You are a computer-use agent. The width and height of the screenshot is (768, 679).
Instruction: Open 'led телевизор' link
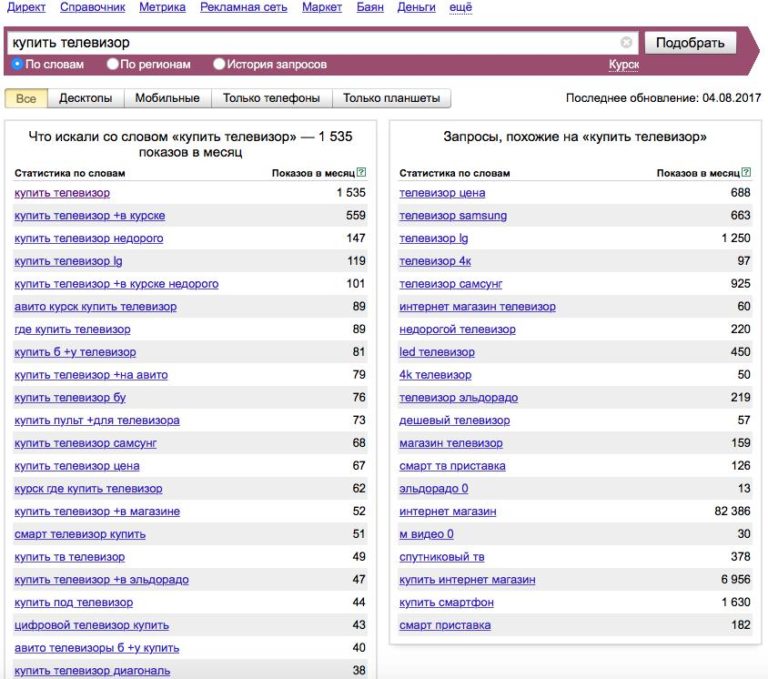(x=437, y=352)
